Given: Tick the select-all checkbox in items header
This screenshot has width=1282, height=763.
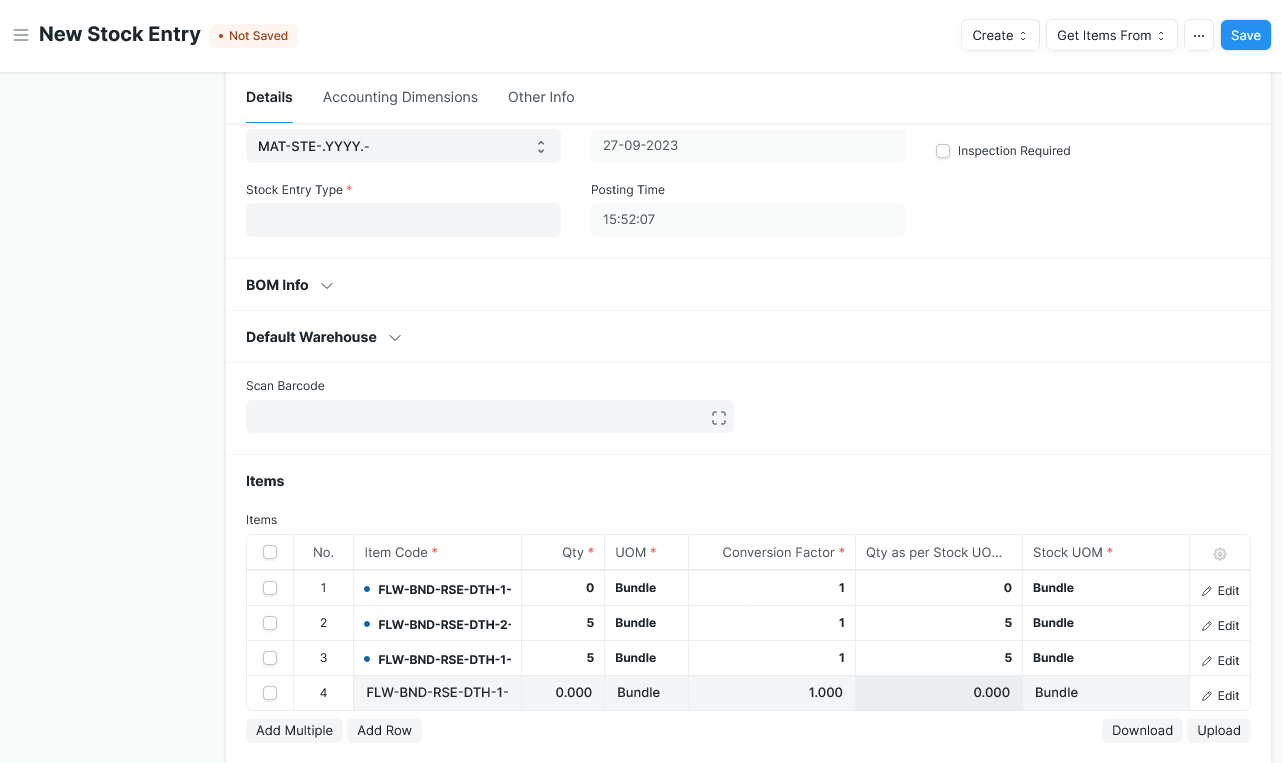Looking at the screenshot, I should 270,552.
